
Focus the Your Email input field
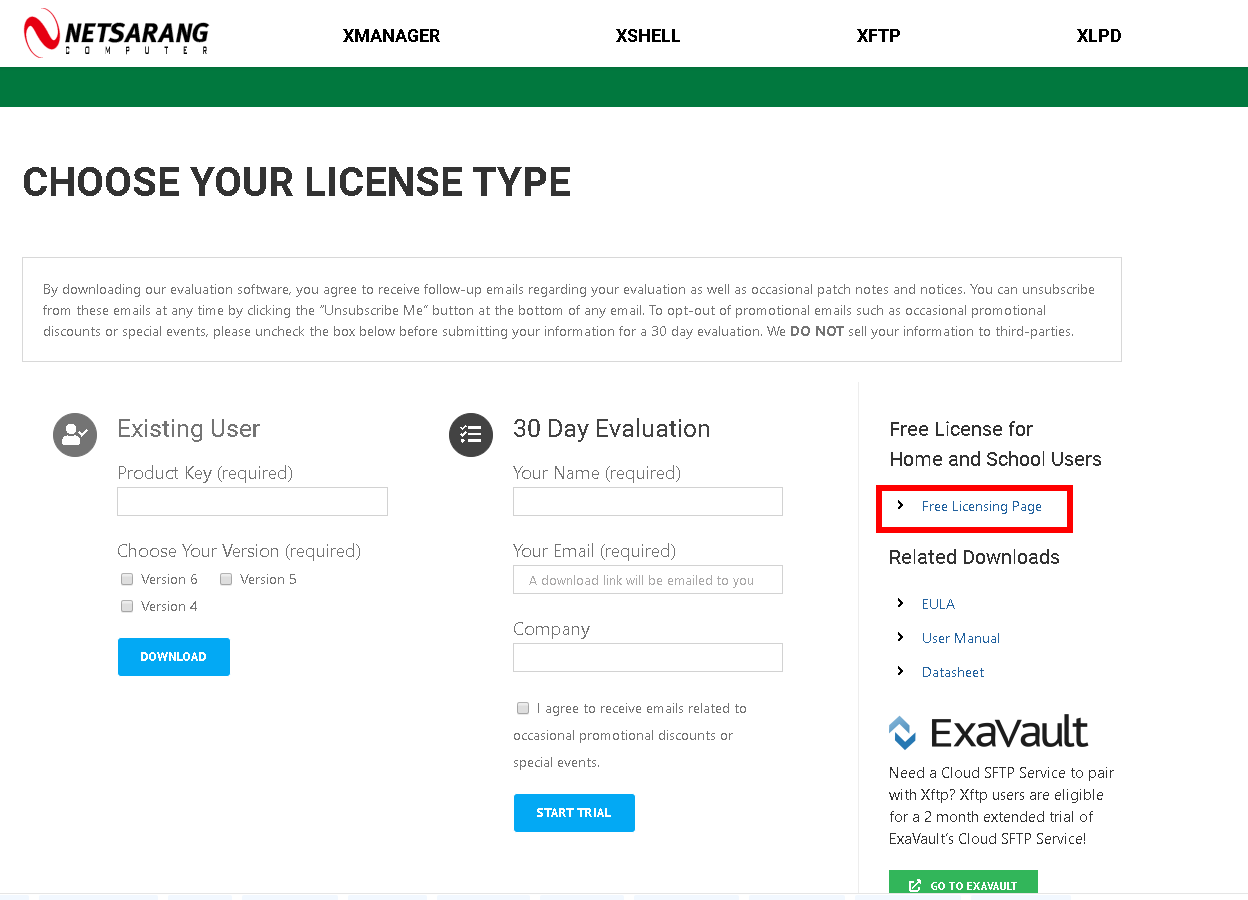(x=648, y=580)
